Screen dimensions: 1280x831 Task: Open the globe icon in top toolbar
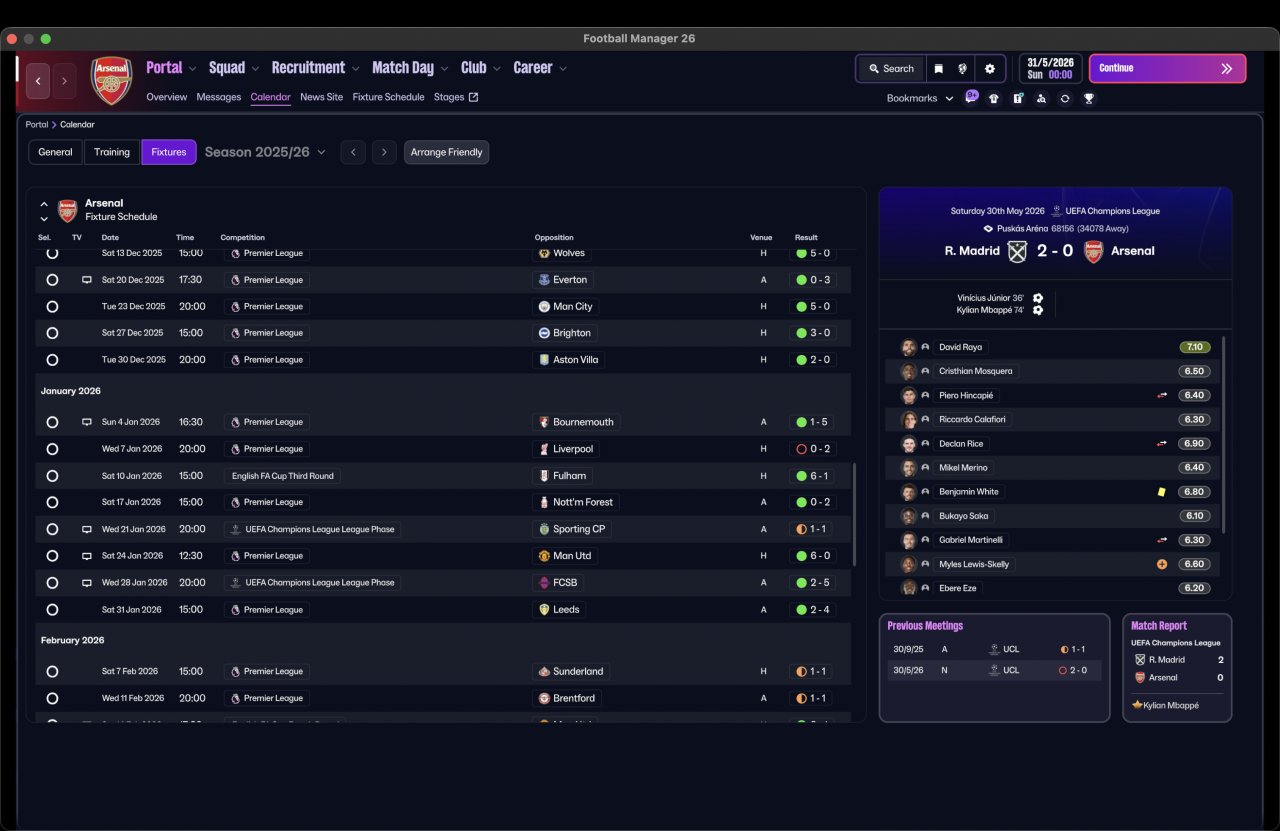(963, 69)
